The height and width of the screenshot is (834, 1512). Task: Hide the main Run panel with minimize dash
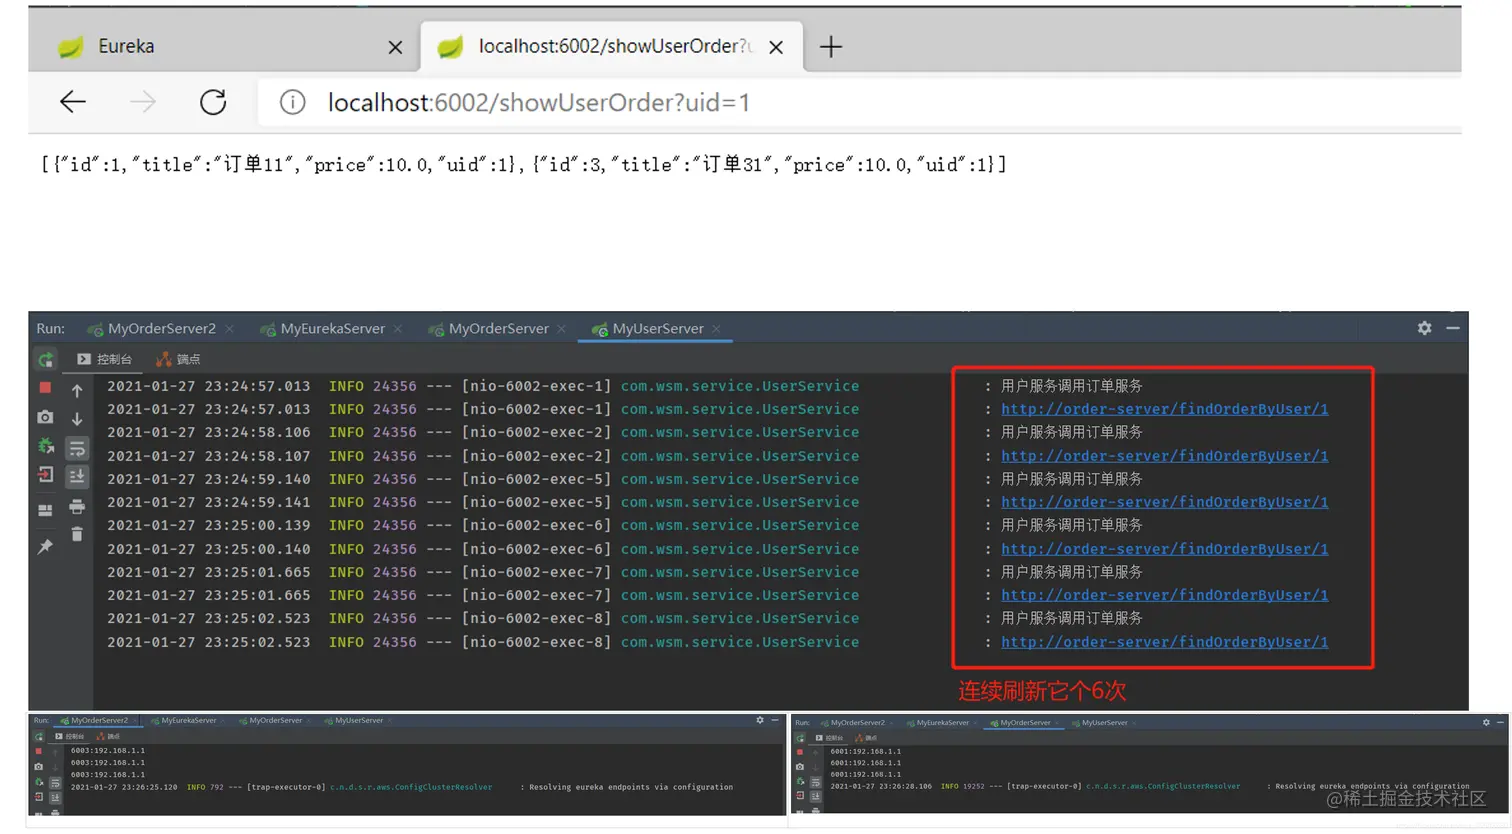click(x=1453, y=328)
